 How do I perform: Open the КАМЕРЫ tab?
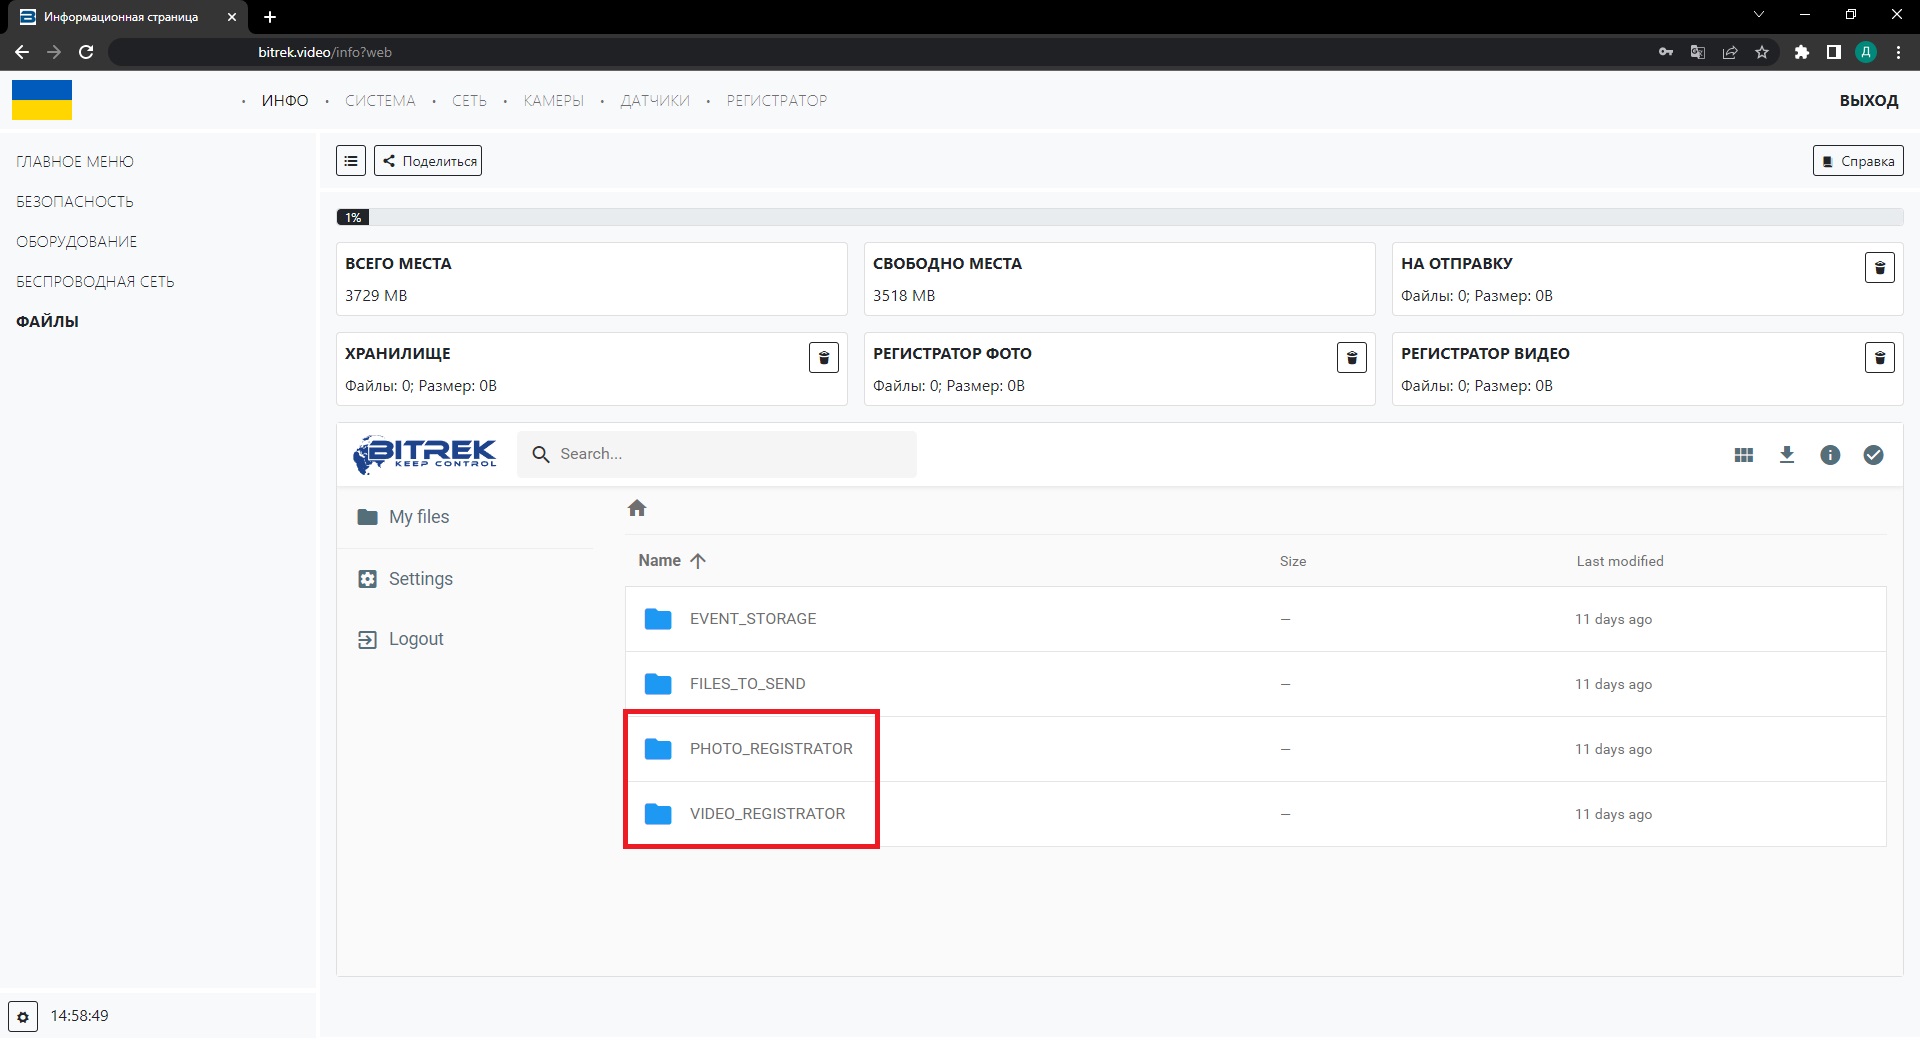tap(553, 101)
